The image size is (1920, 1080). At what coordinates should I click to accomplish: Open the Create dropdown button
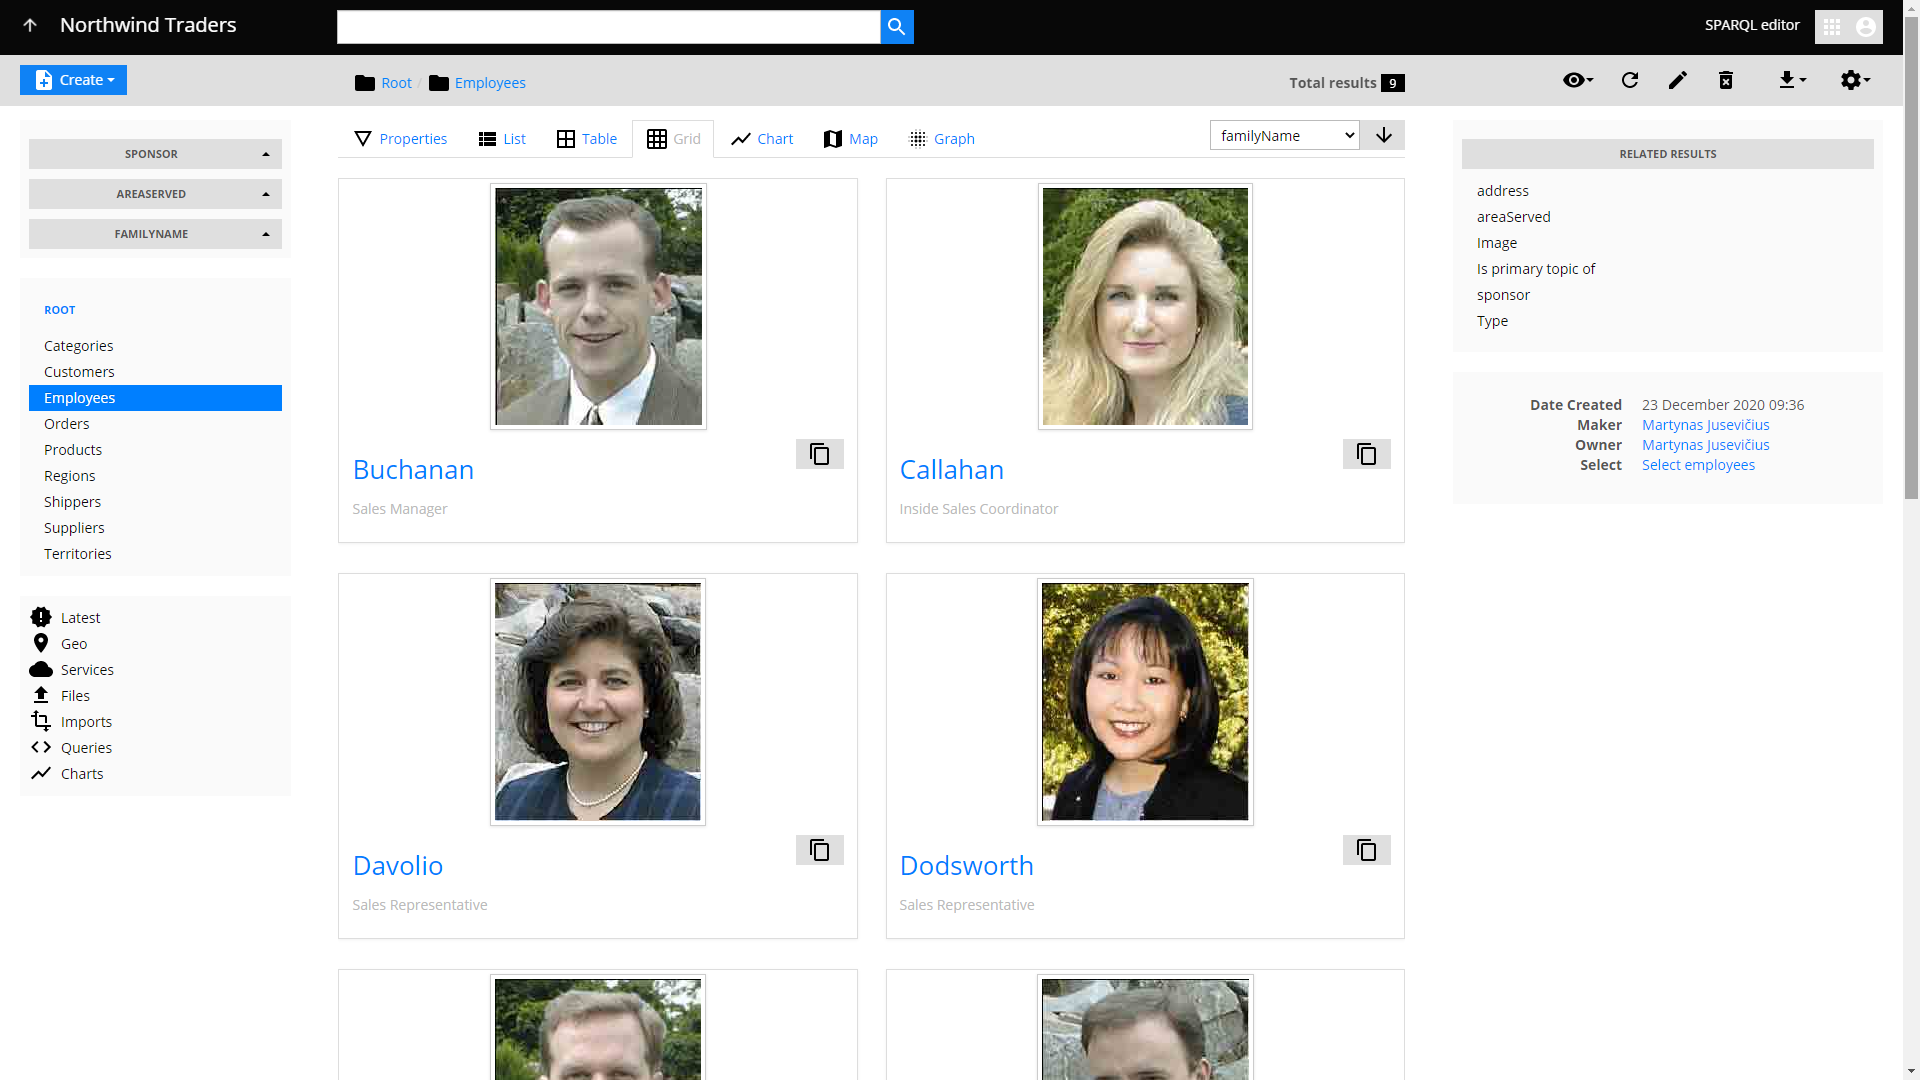click(x=74, y=80)
